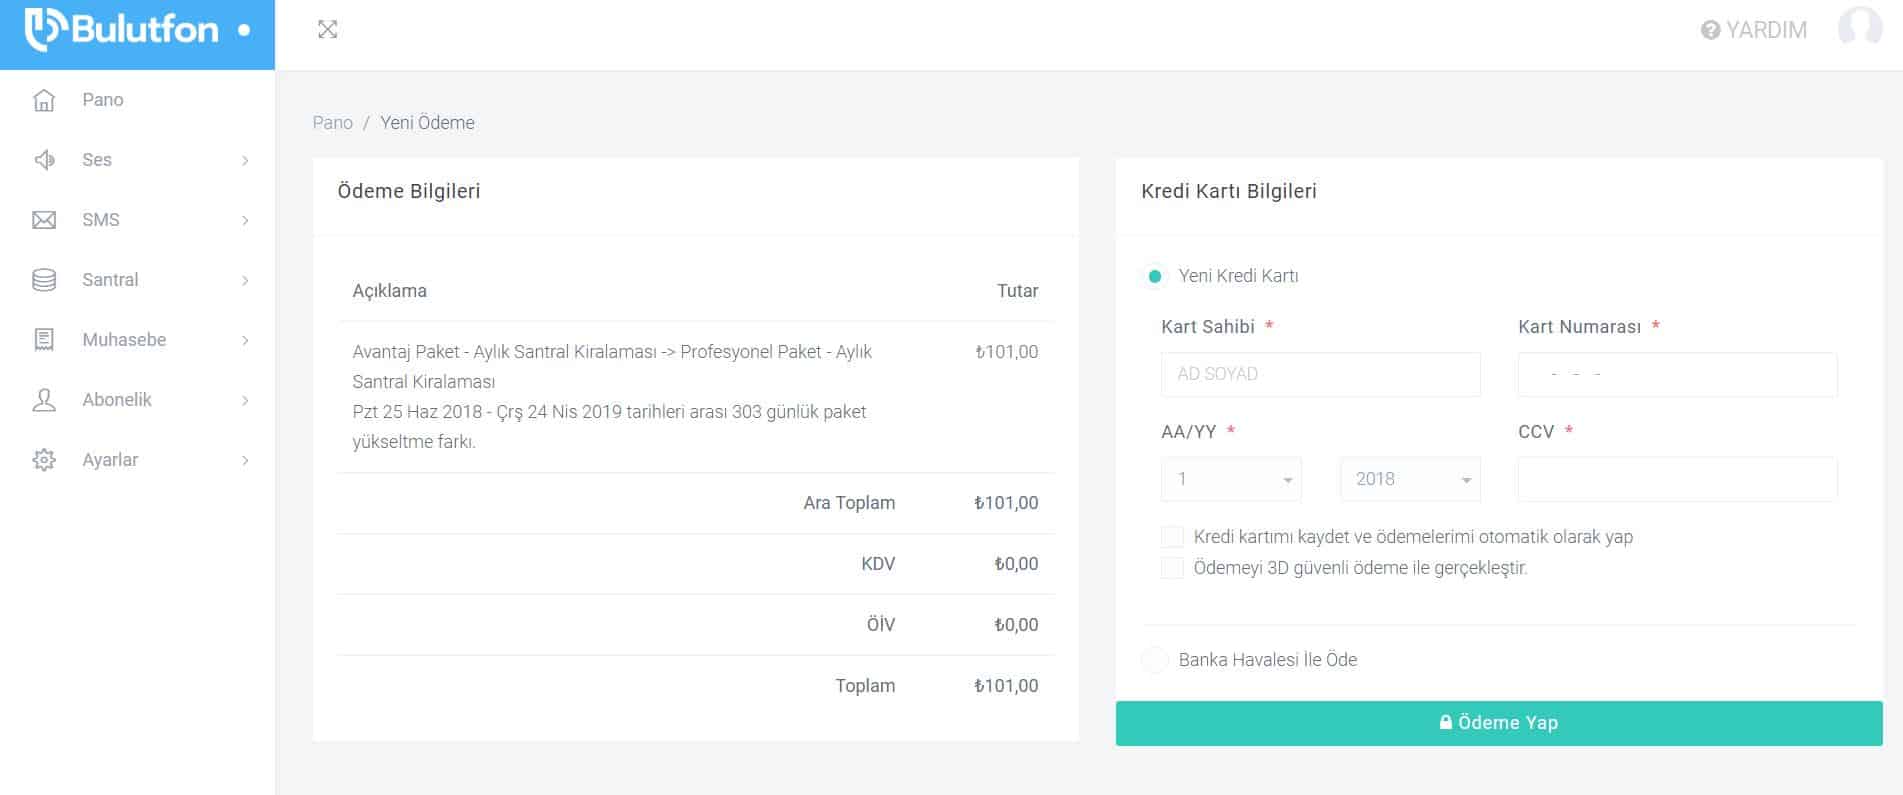Open the expiry month dropdown
Viewport: 1903px width, 795px height.
click(x=1231, y=479)
